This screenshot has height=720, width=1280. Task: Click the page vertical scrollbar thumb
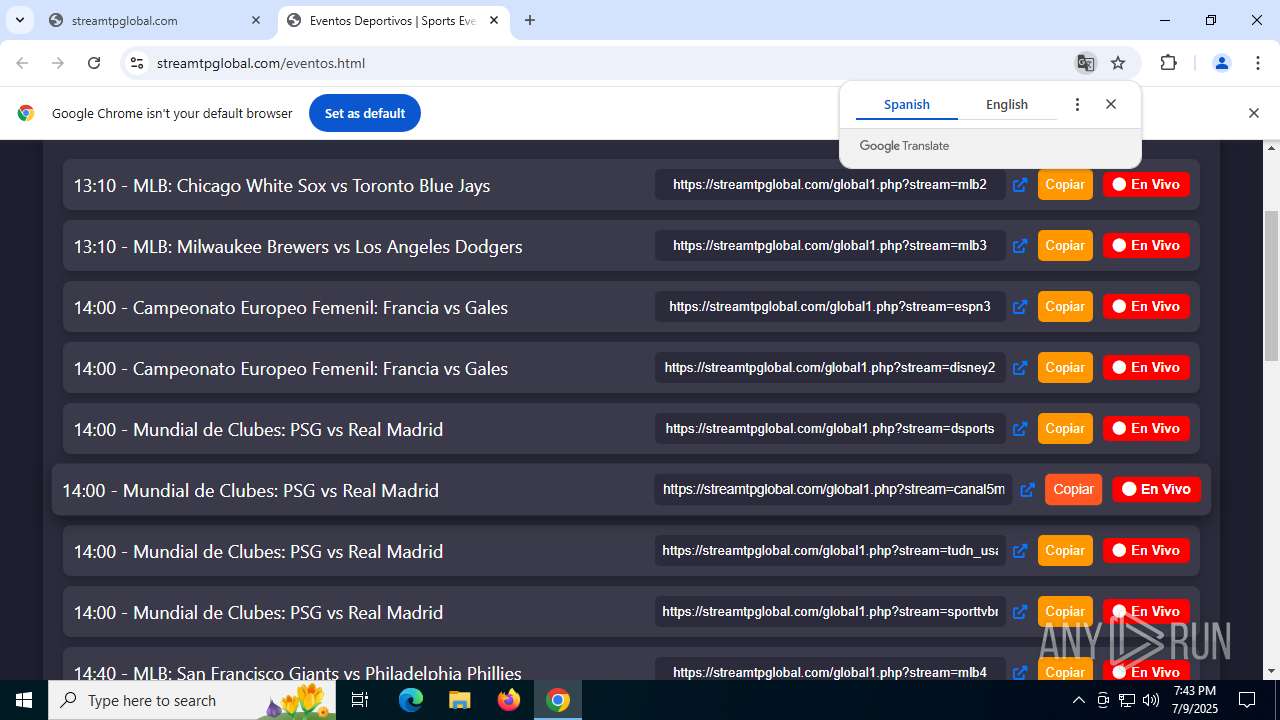coord(1272,285)
